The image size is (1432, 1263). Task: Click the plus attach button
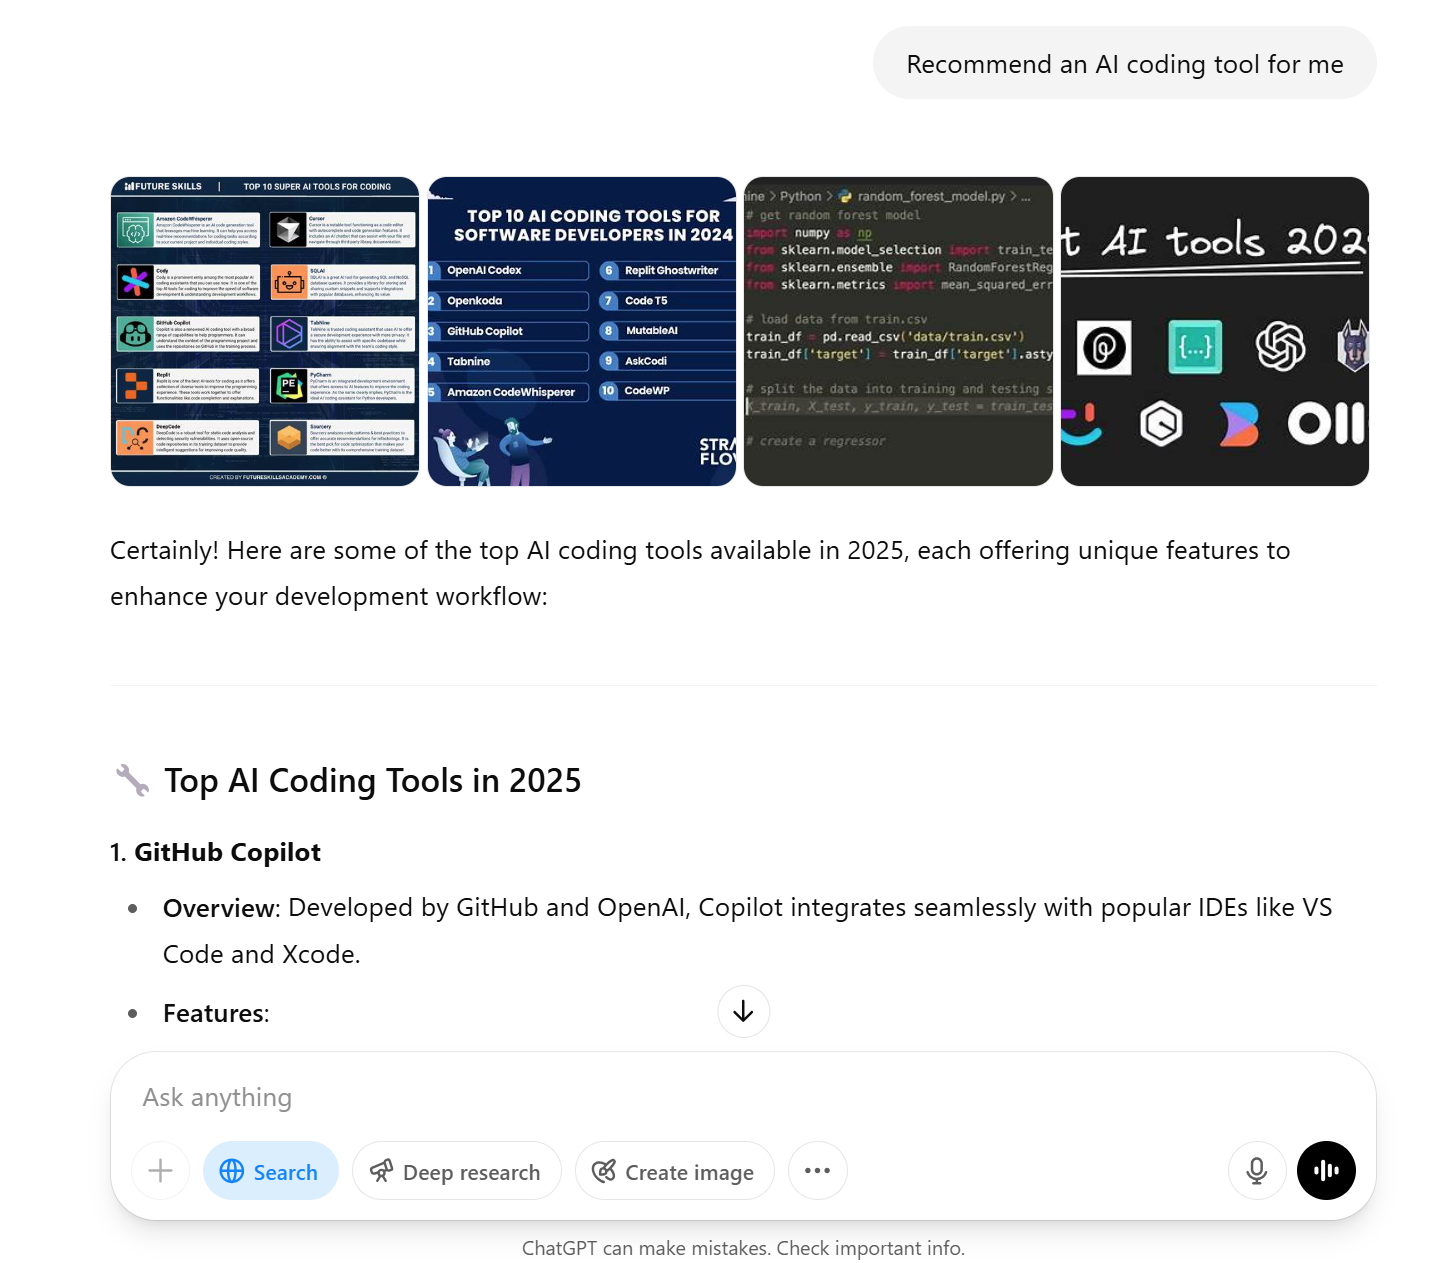(x=160, y=1170)
